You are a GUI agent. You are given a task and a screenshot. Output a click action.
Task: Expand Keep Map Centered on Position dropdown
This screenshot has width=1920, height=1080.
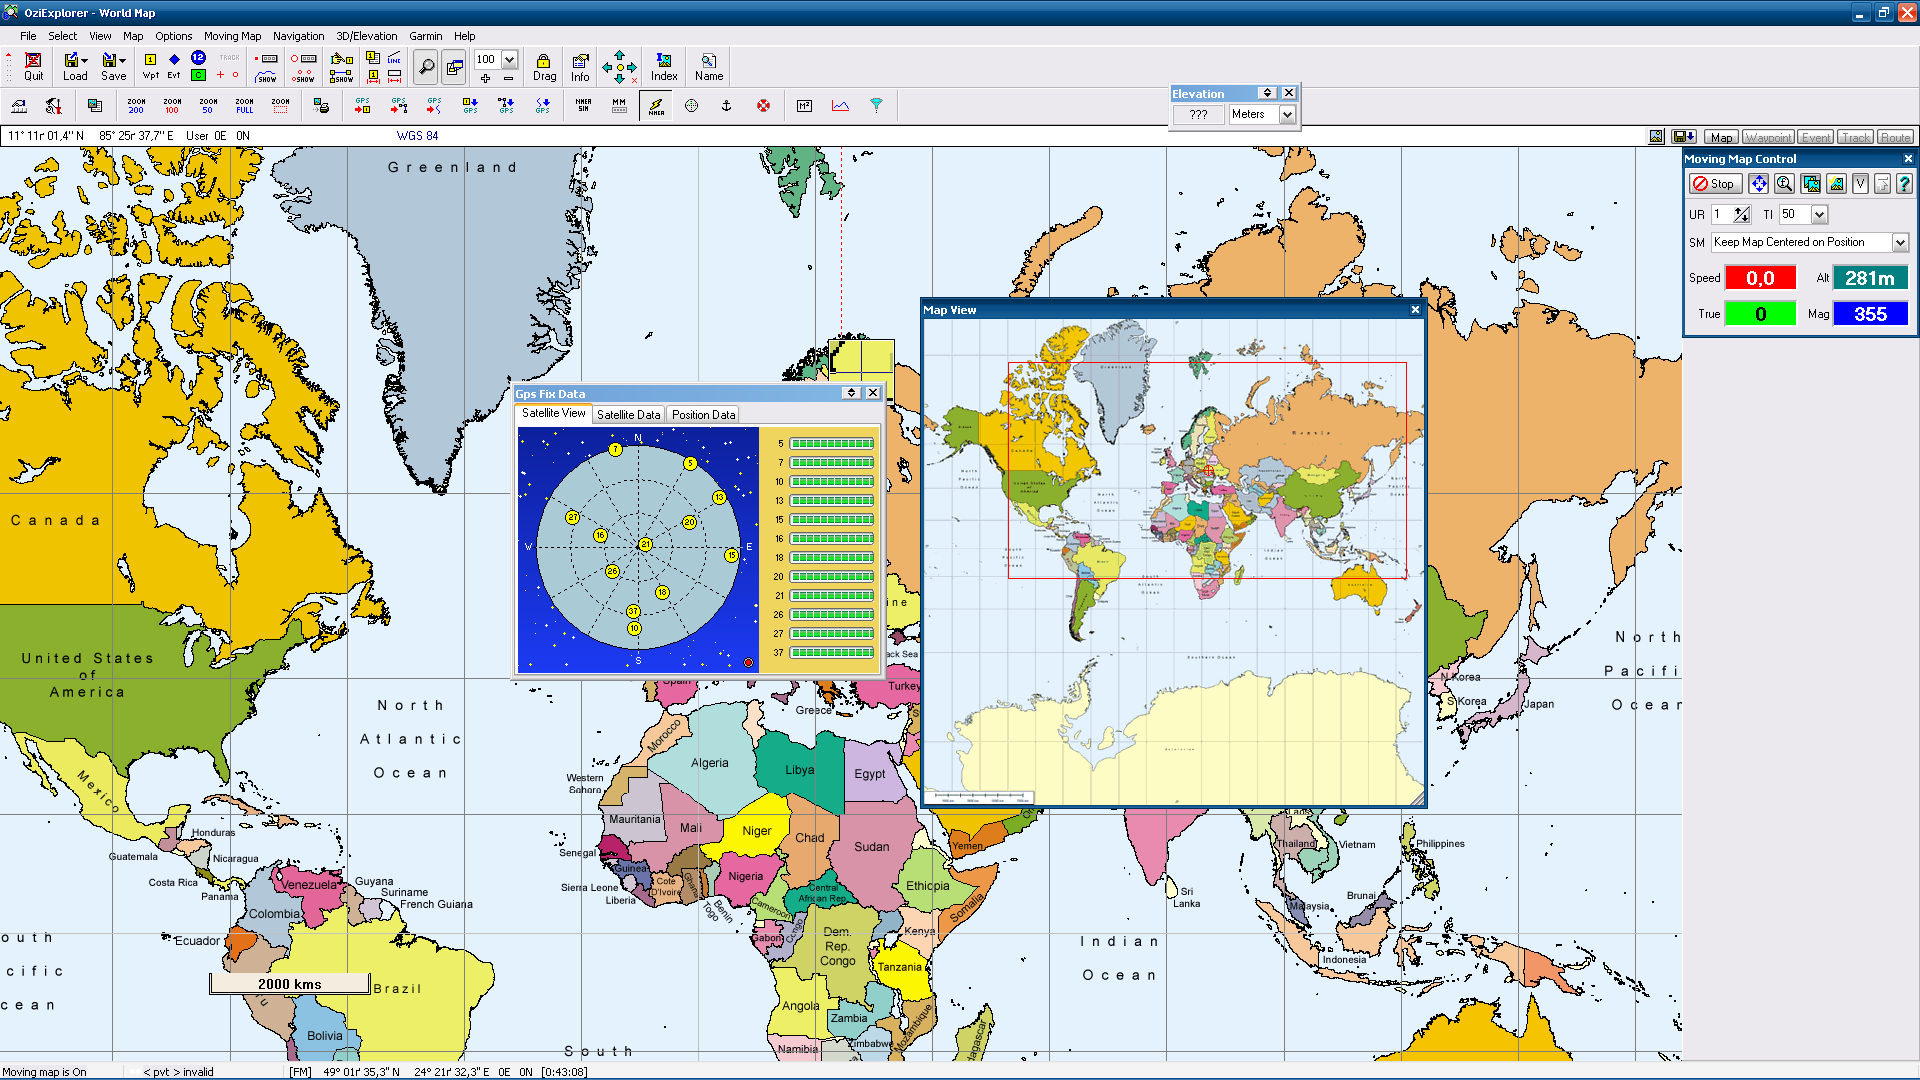[x=1900, y=243]
